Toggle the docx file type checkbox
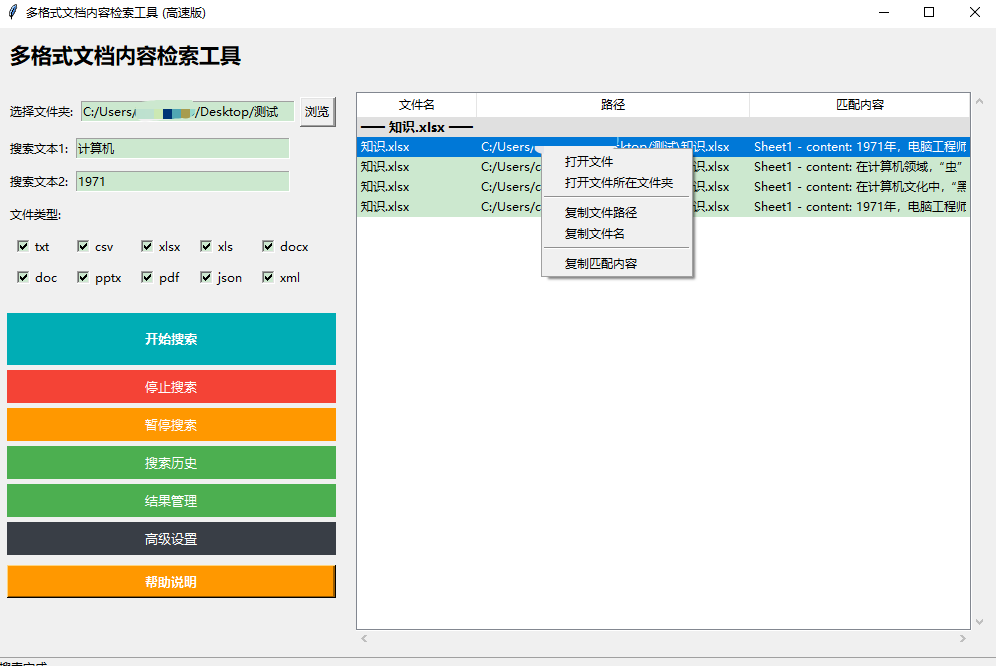996x666 pixels. pos(268,247)
